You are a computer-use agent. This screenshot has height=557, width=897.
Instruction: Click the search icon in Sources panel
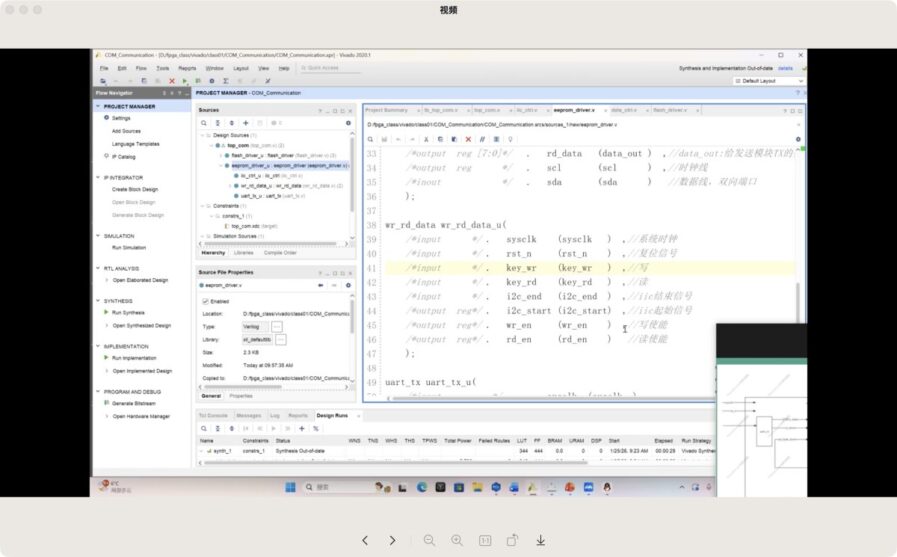(204, 122)
